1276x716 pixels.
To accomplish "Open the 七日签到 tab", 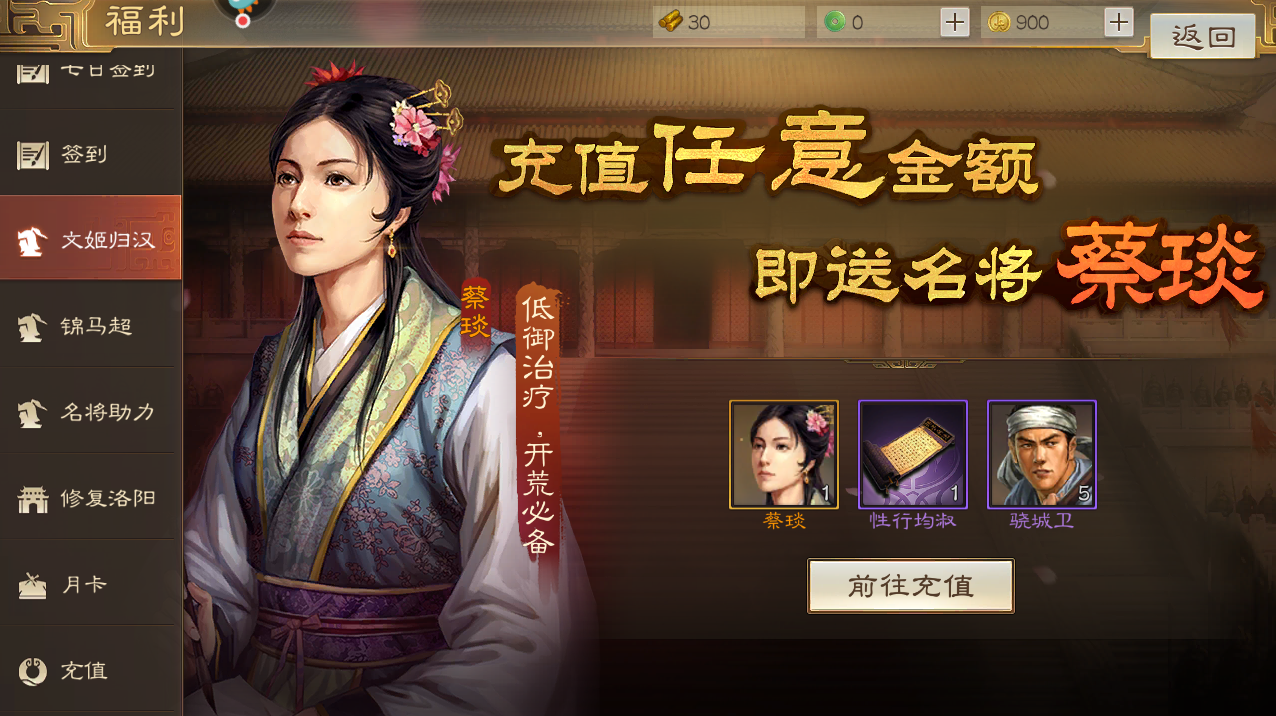I will (90, 72).
